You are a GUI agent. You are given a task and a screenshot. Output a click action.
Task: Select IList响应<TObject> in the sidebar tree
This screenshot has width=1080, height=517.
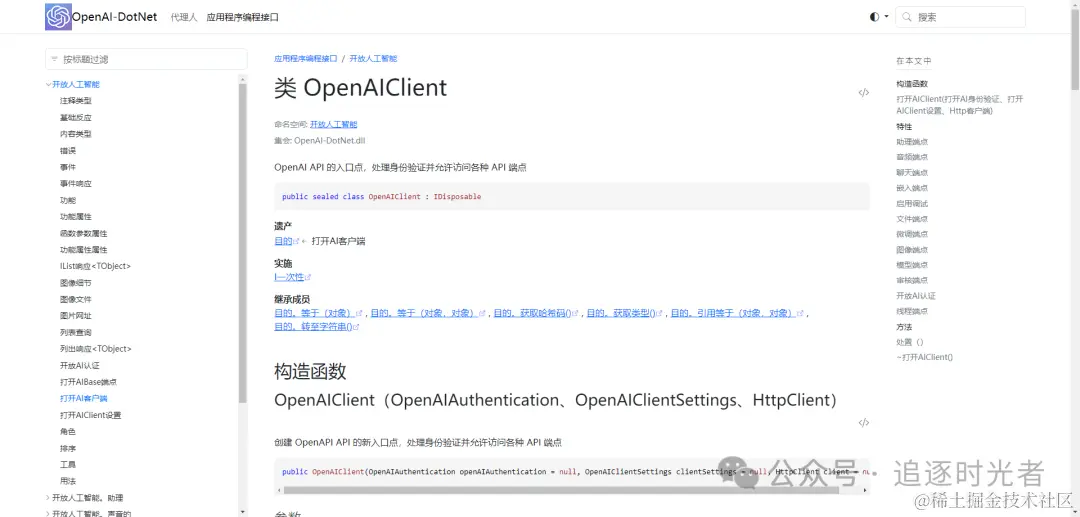[x=95, y=266]
